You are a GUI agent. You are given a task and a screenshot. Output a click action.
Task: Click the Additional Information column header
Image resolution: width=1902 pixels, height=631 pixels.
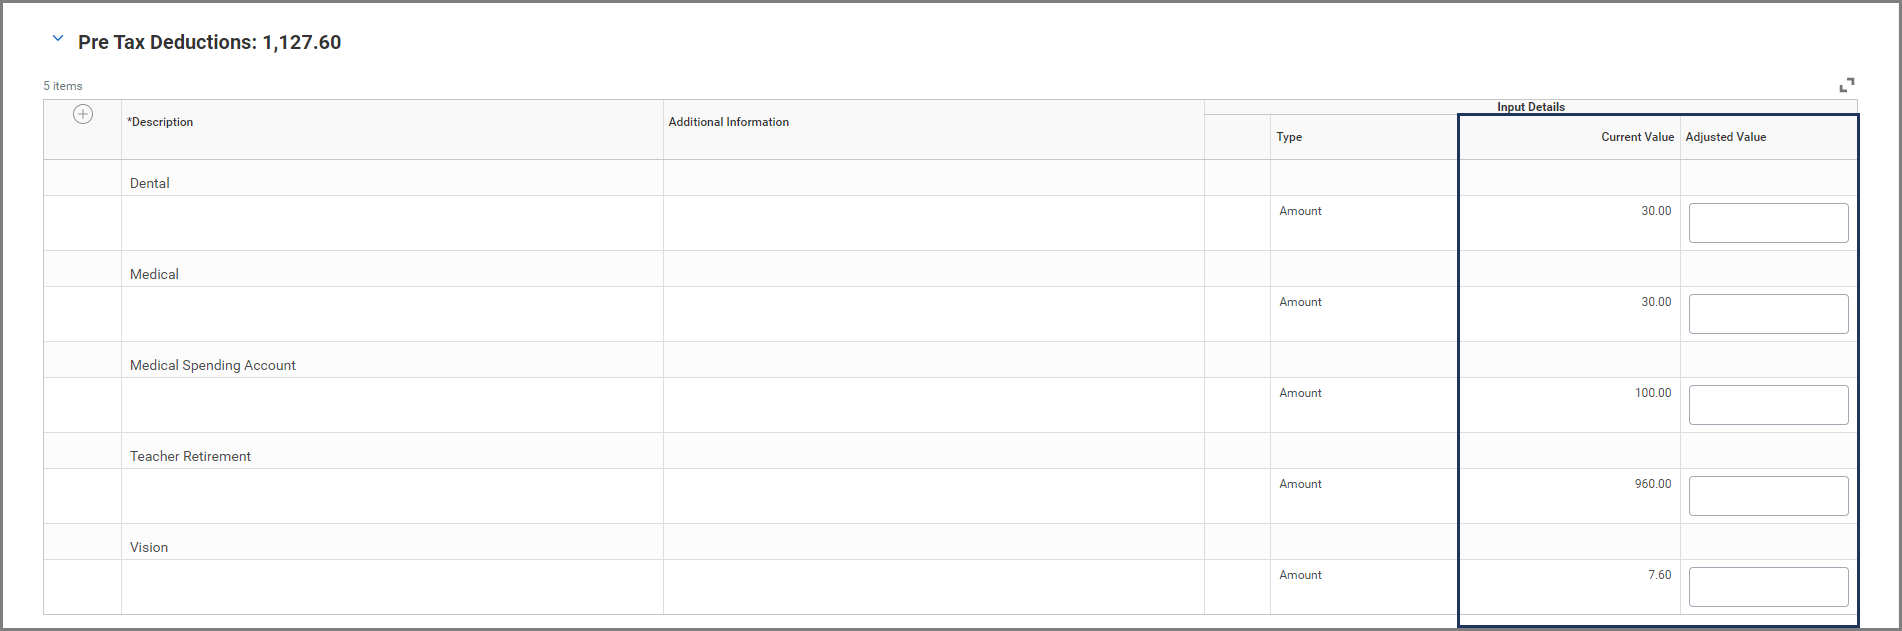coord(728,122)
